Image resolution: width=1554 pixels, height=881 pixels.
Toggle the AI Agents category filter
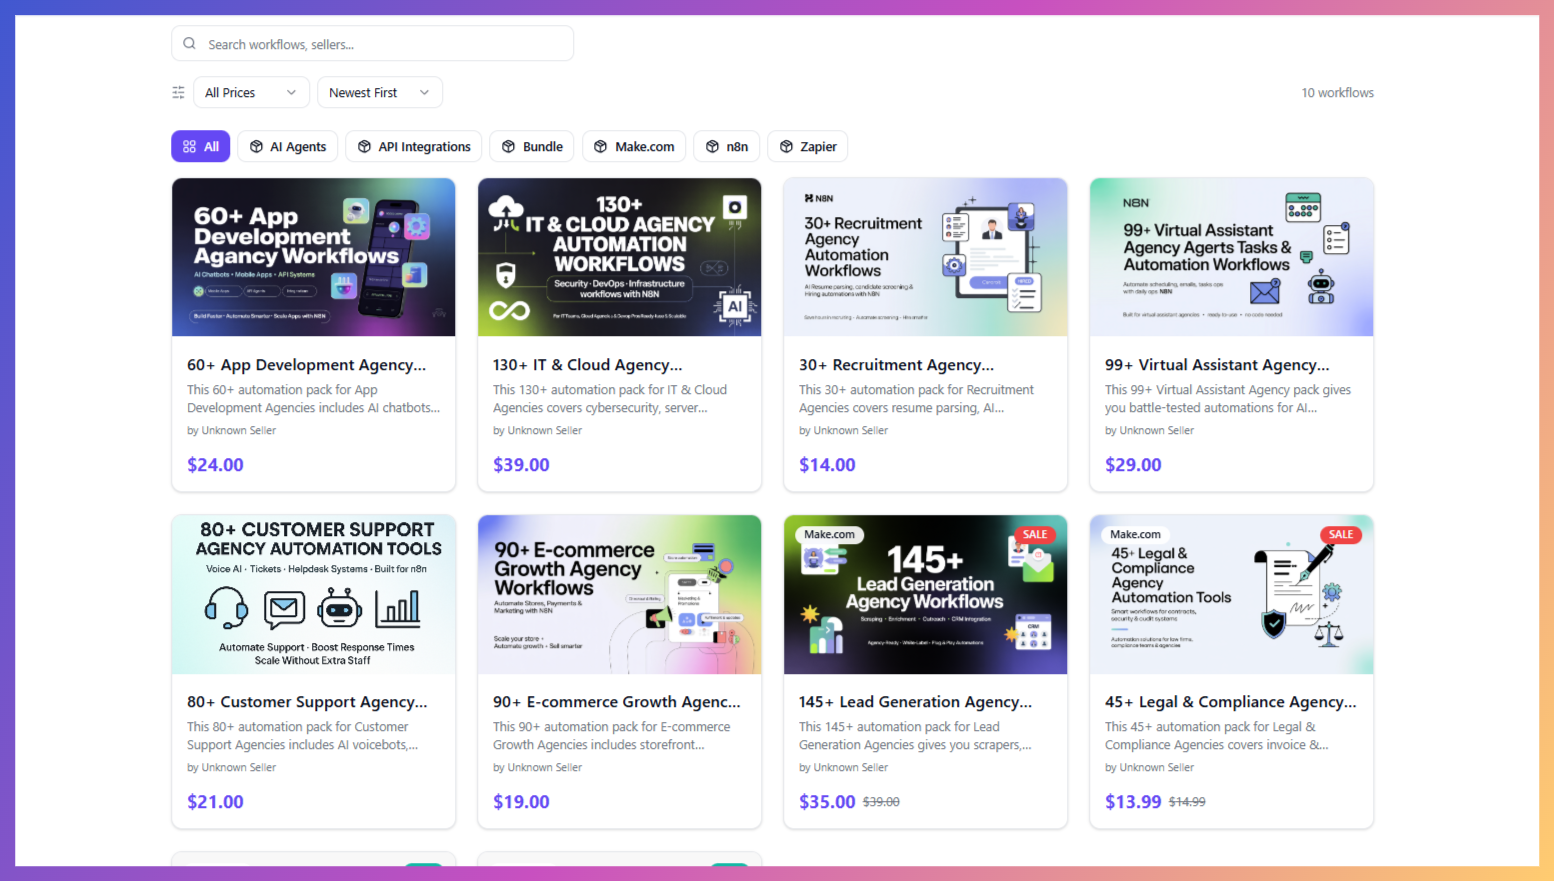(287, 146)
